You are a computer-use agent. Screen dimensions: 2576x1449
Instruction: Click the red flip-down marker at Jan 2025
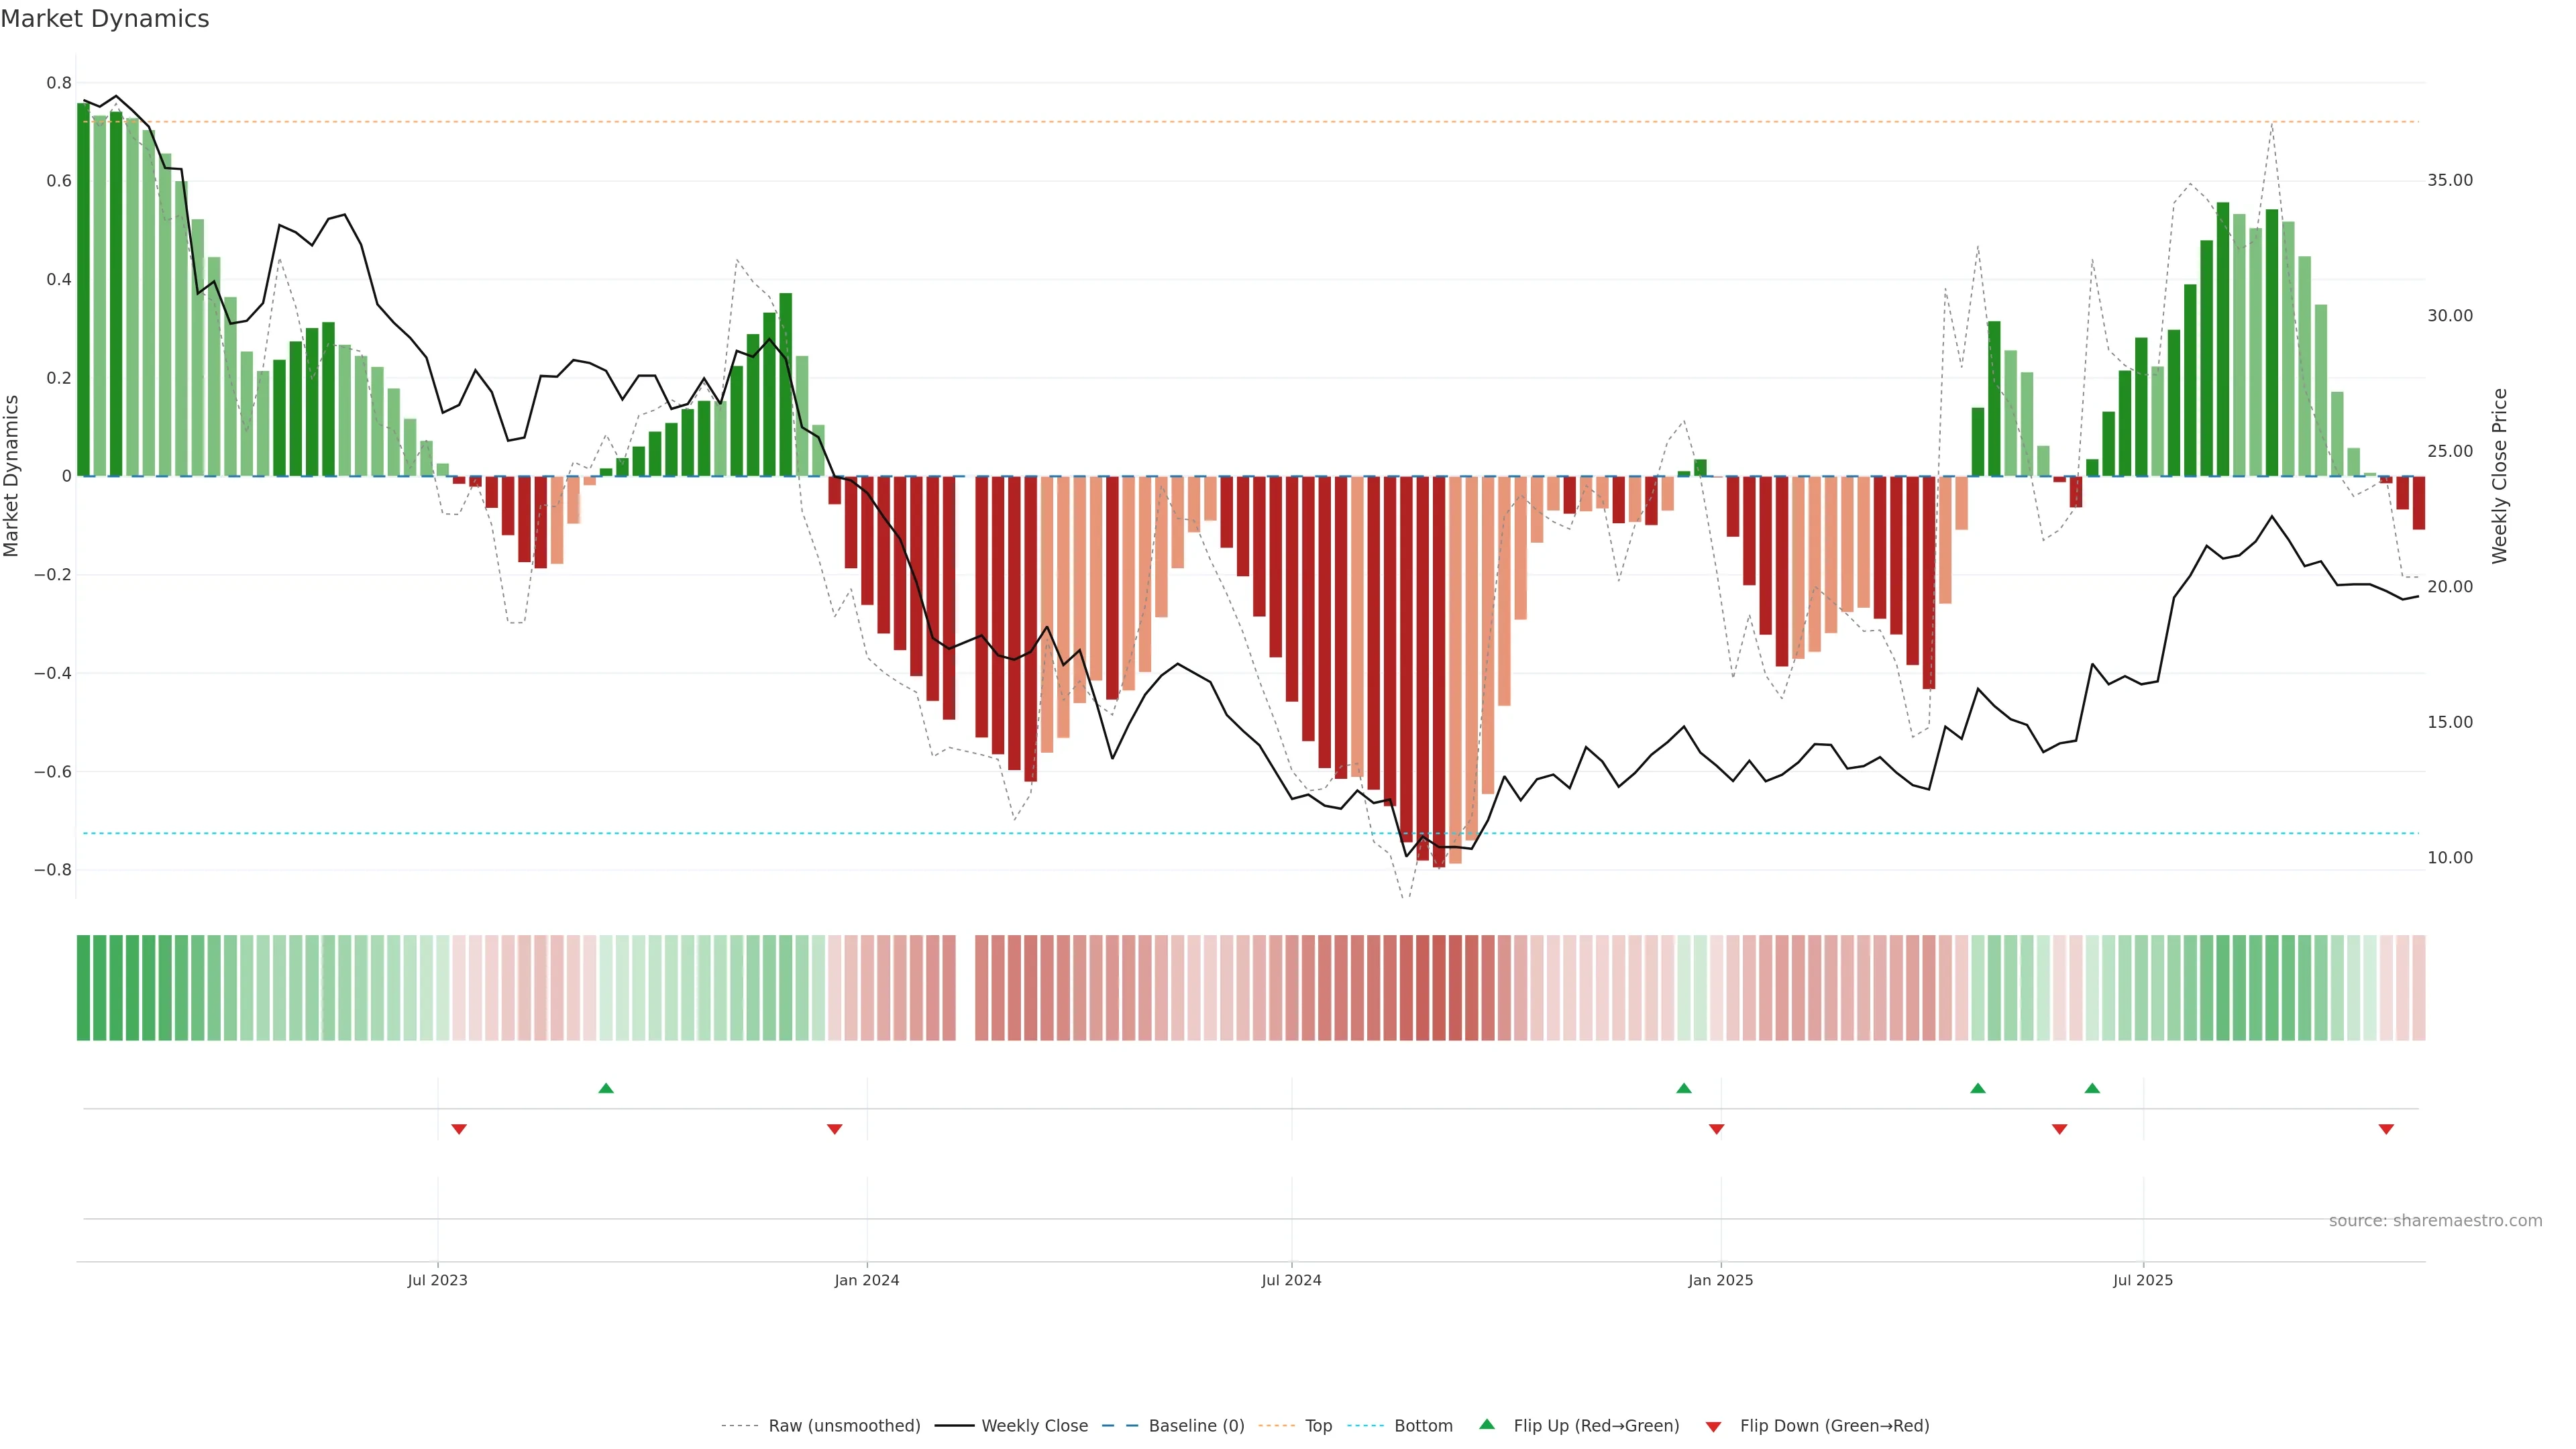point(1717,1129)
